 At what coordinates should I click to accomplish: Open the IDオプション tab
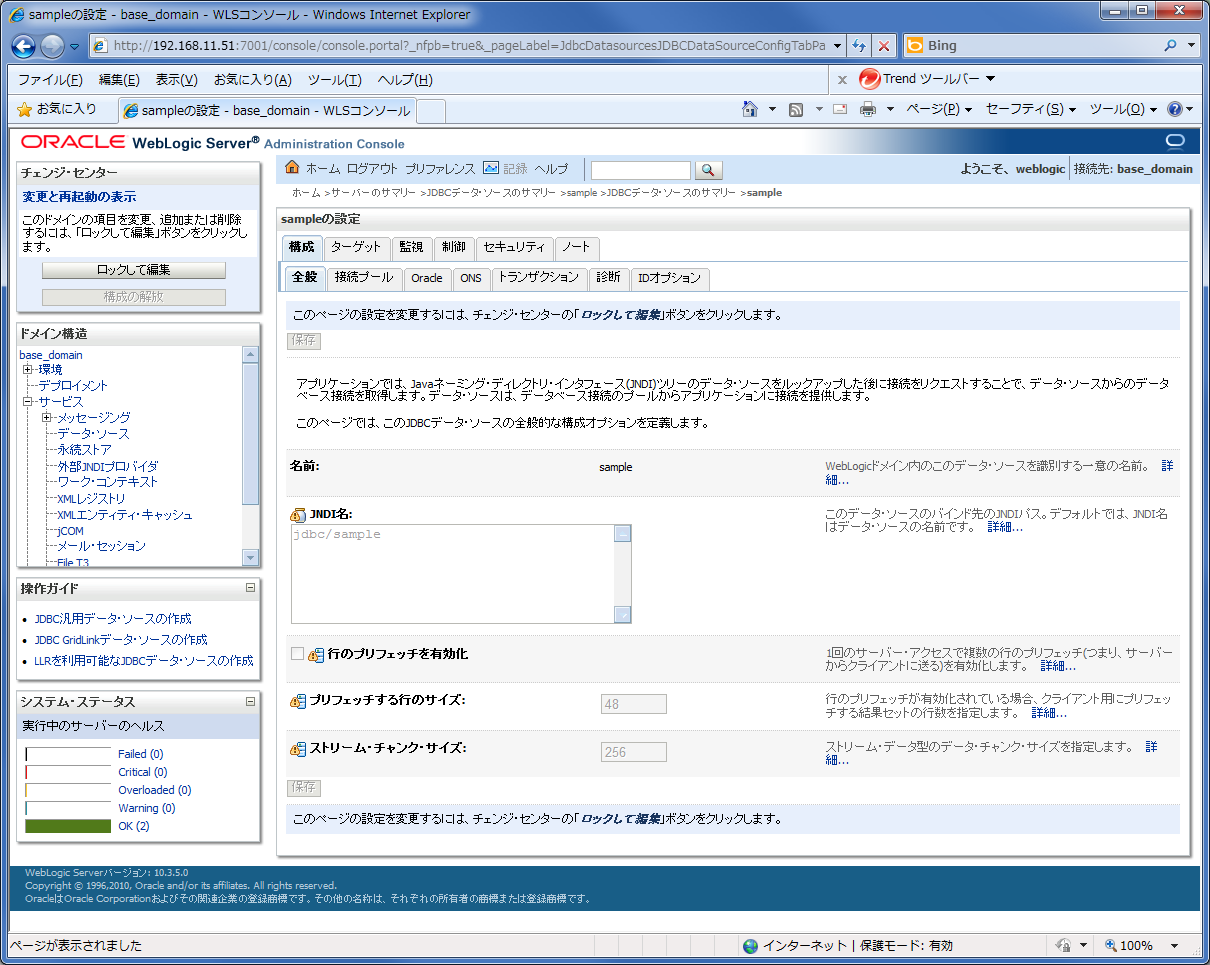(x=670, y=278)
